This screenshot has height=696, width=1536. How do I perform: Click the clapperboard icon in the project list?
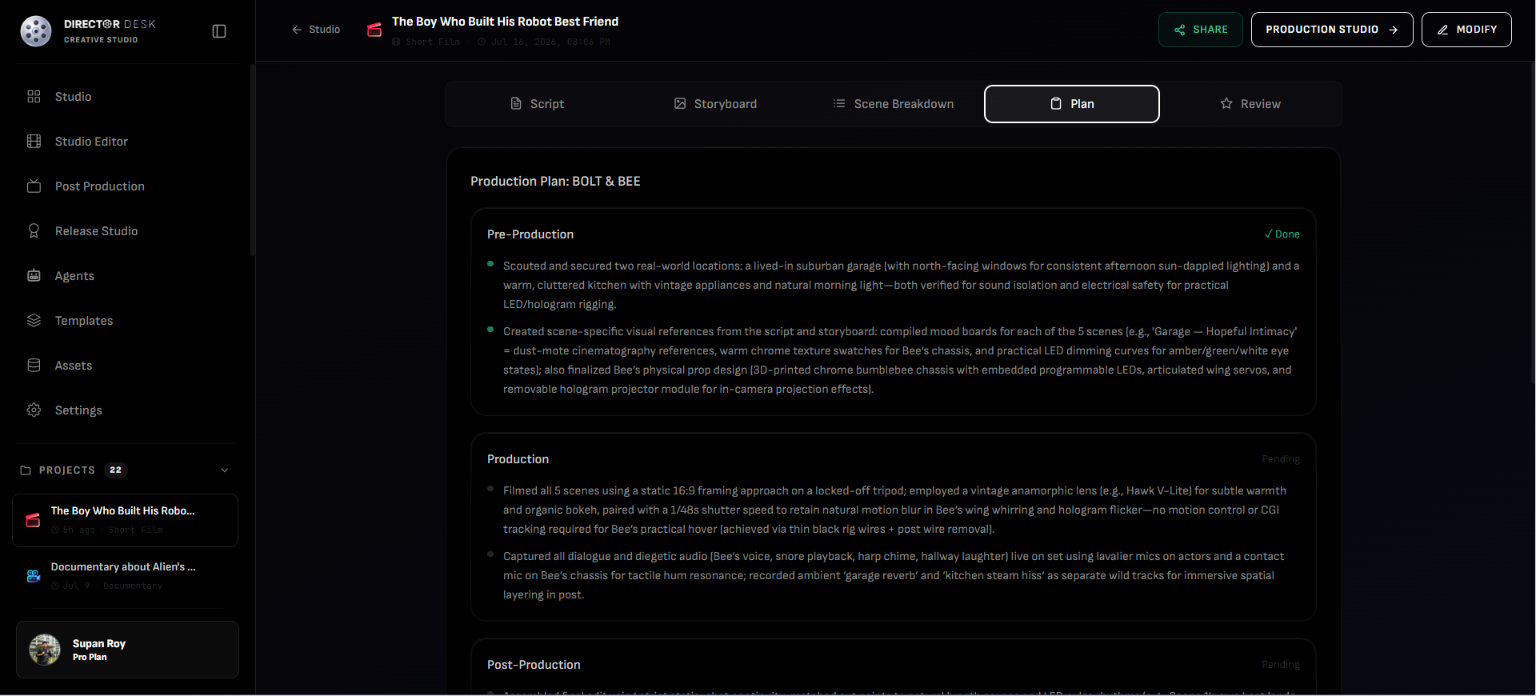(33, 520)
